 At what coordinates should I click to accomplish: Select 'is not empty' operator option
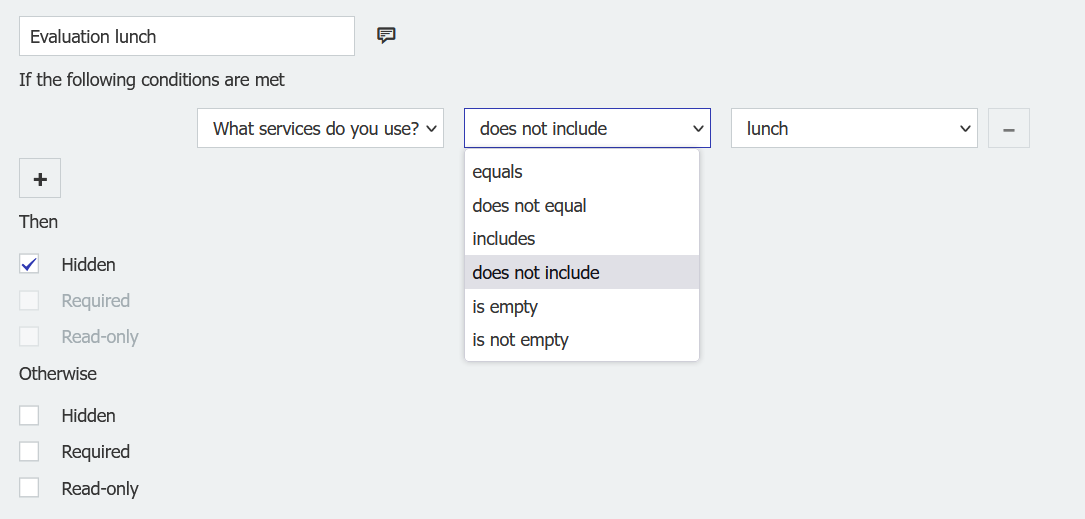(521, 340)
